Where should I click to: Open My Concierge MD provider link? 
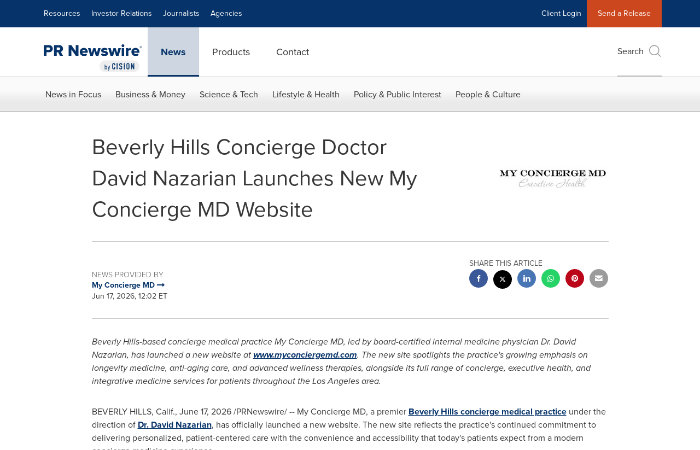128,285
